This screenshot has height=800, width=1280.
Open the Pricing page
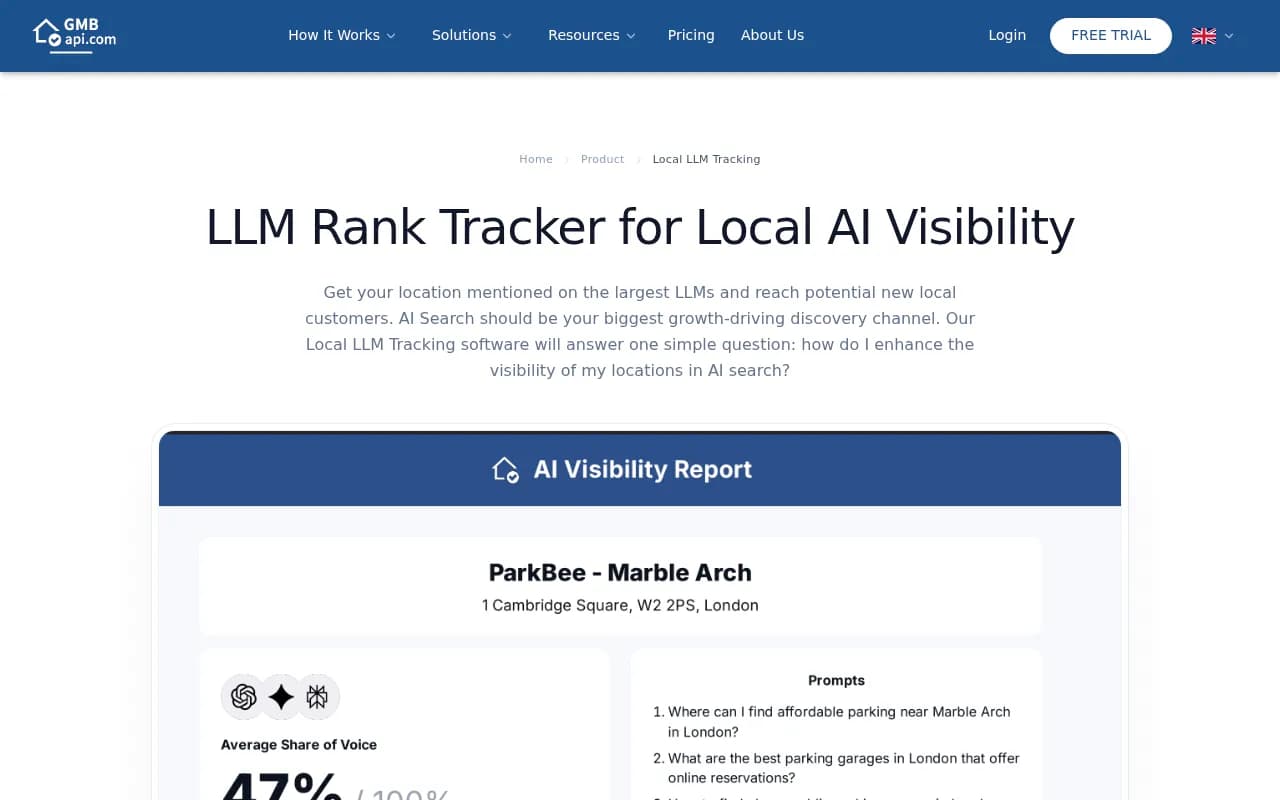pyautogui.click(x=691, y=35)
